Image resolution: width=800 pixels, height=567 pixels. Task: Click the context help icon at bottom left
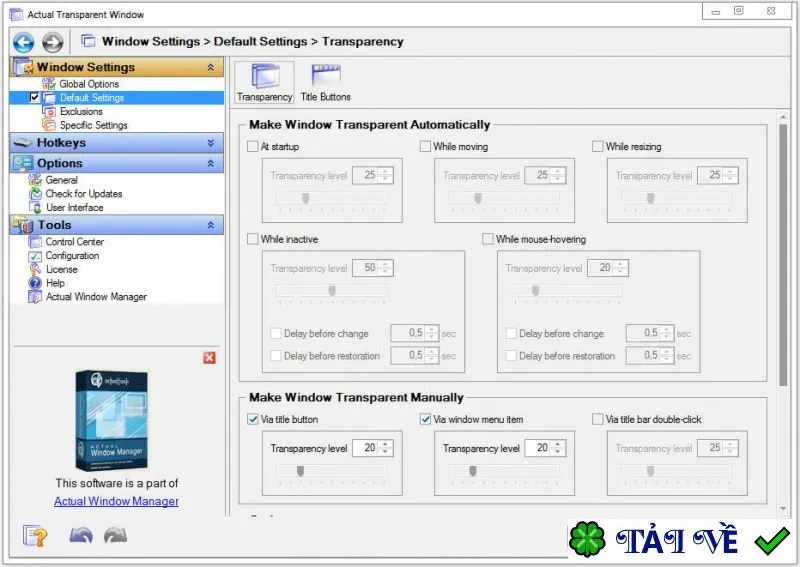click(x=35, y=536)
